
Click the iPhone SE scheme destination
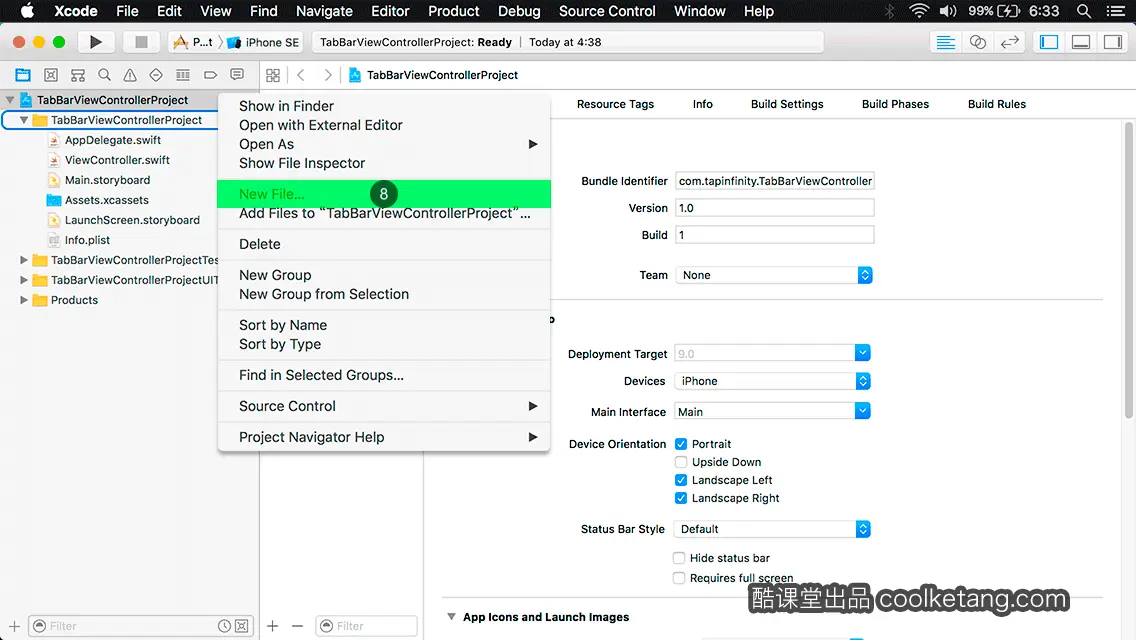pos(264,42)
